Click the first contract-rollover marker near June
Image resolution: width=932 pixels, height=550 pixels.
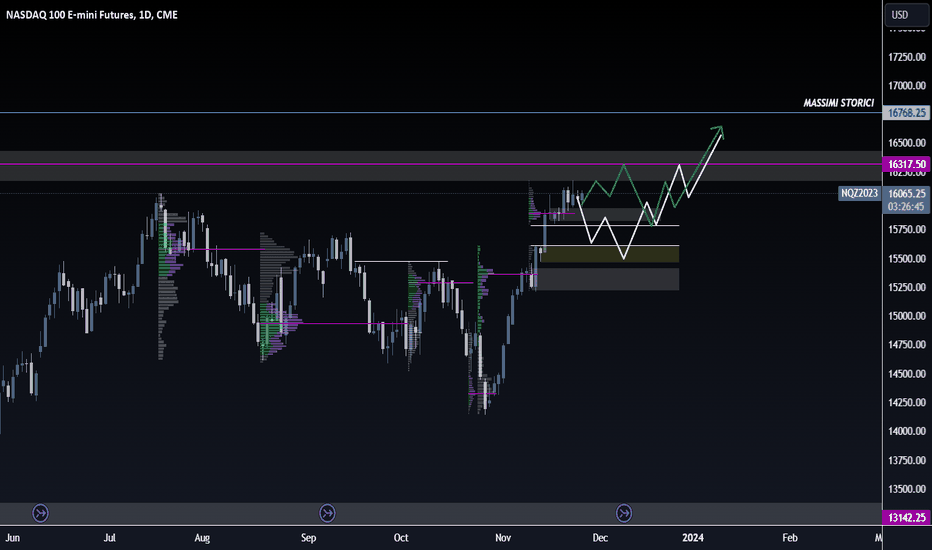pyautogui.click(x=40, y=513)
